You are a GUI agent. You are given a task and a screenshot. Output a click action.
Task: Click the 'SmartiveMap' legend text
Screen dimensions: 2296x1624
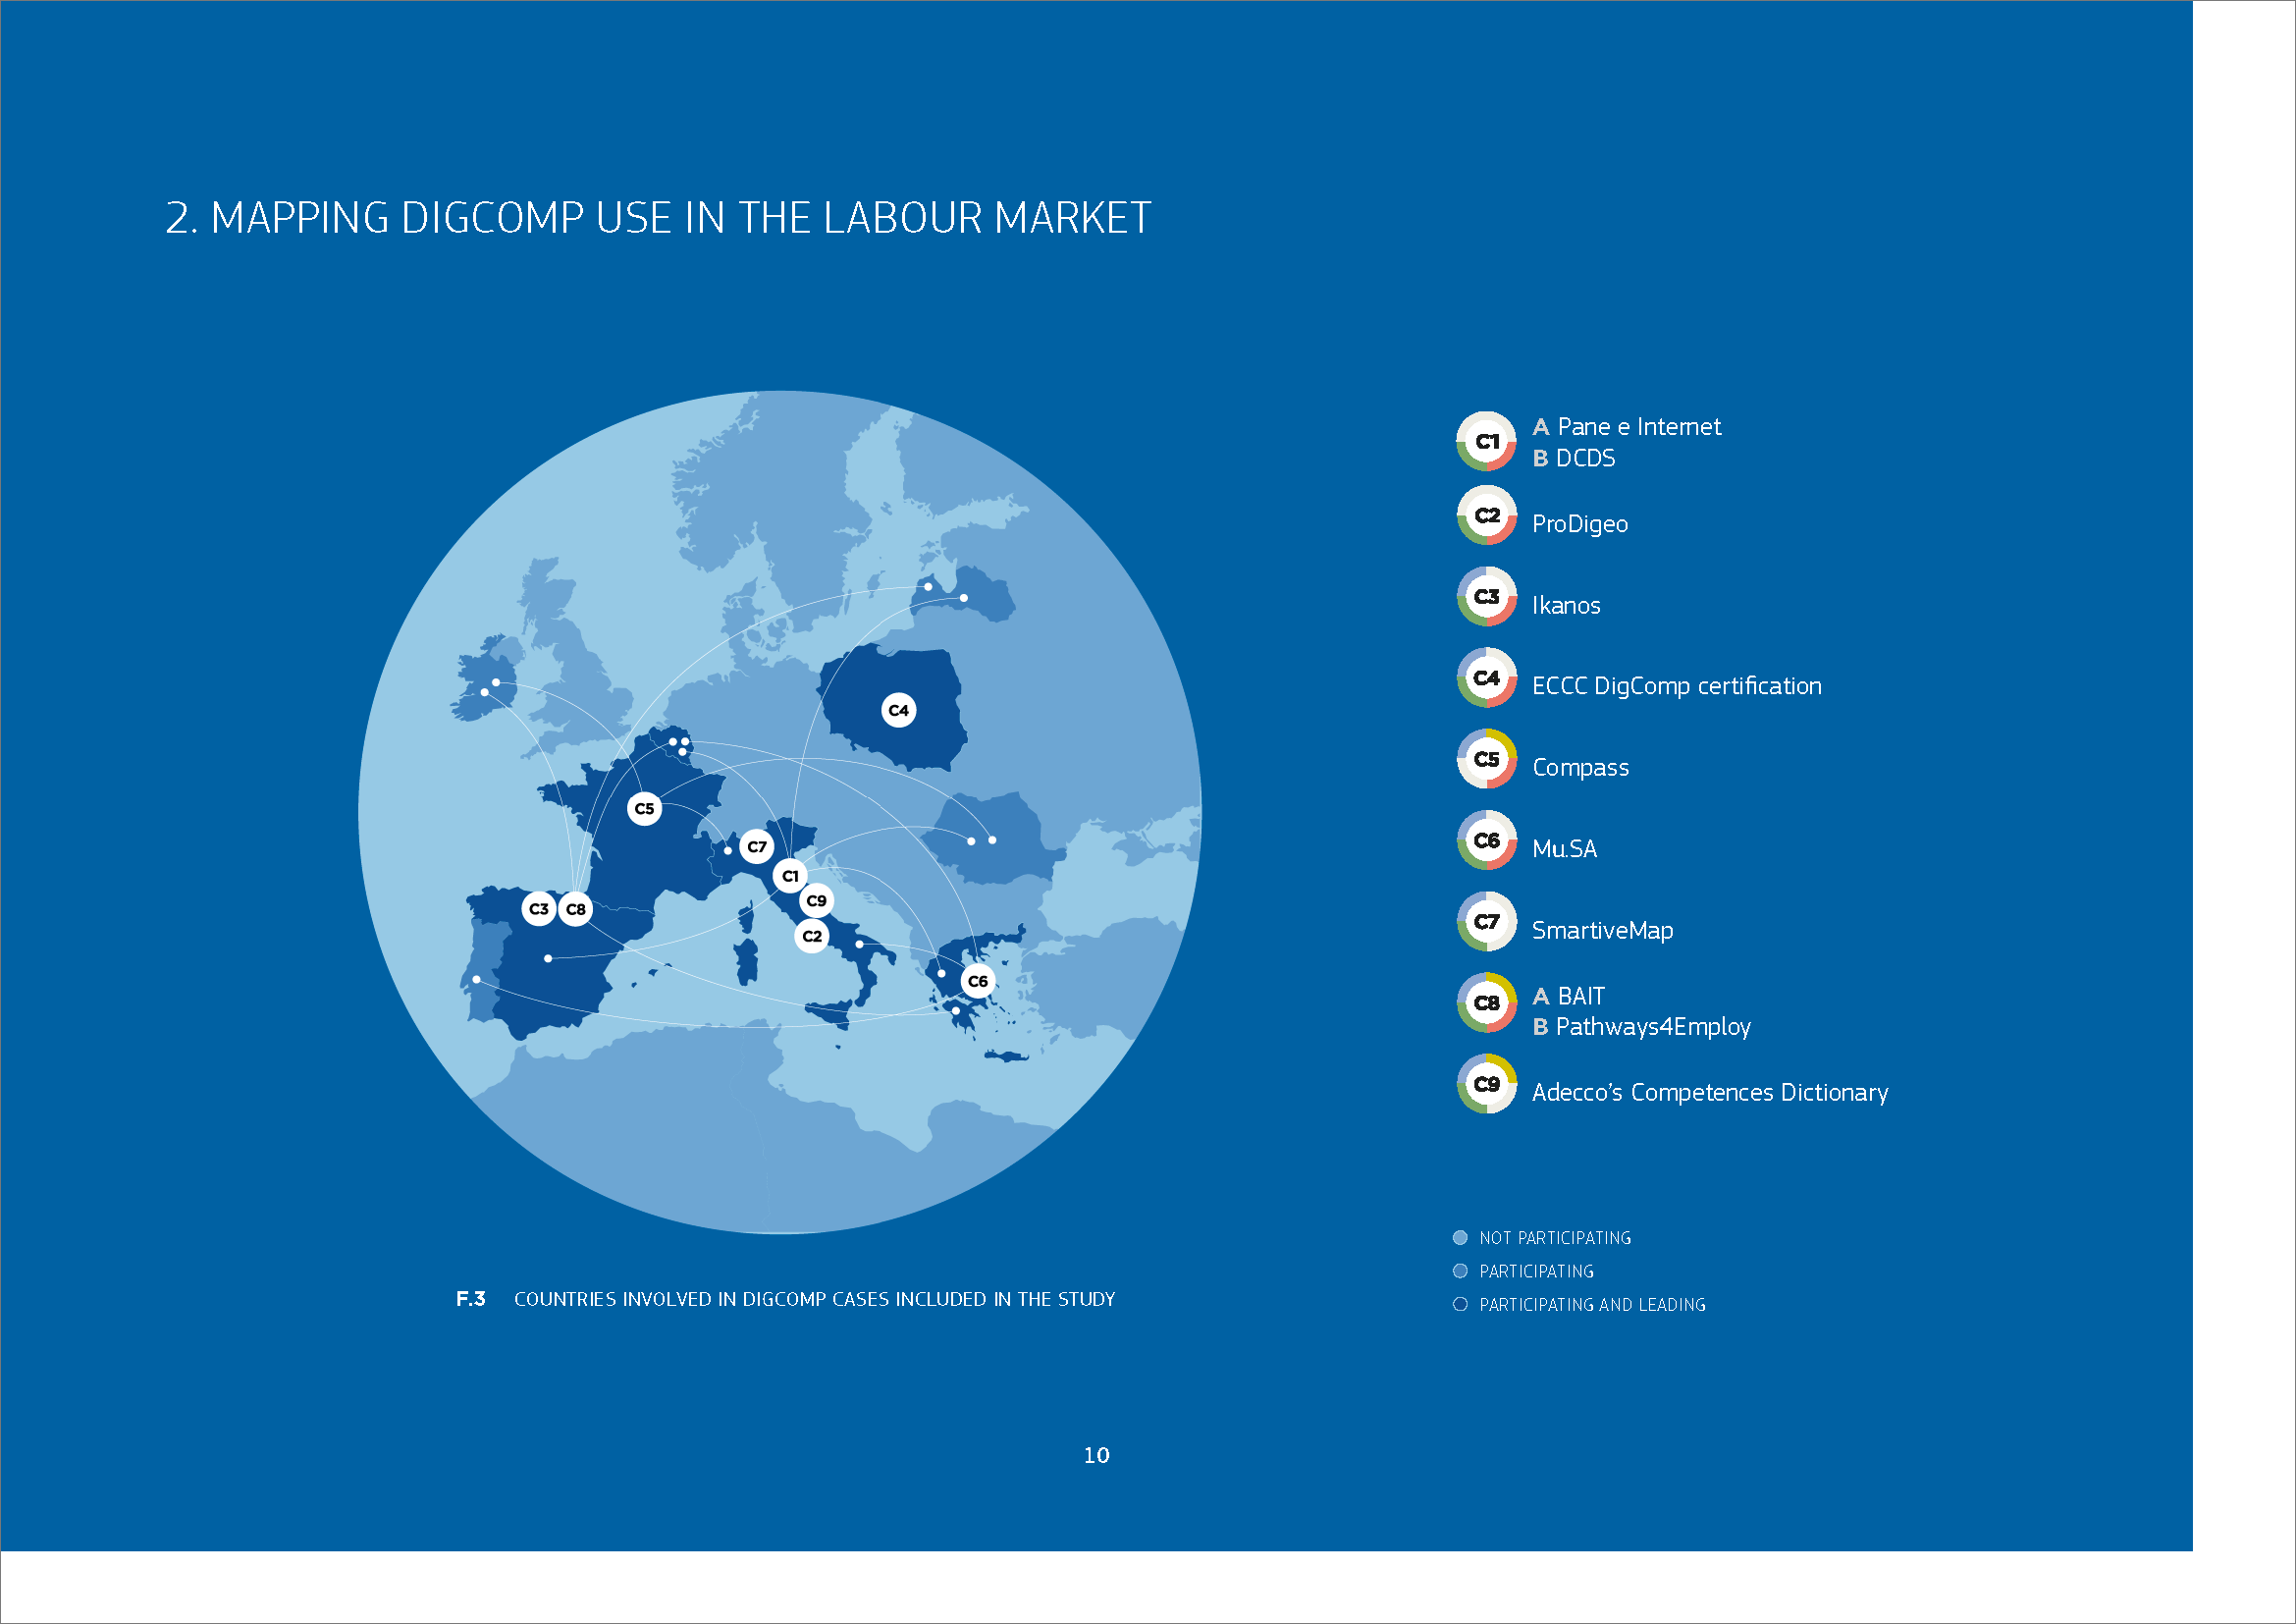[x=1602, y=931]
